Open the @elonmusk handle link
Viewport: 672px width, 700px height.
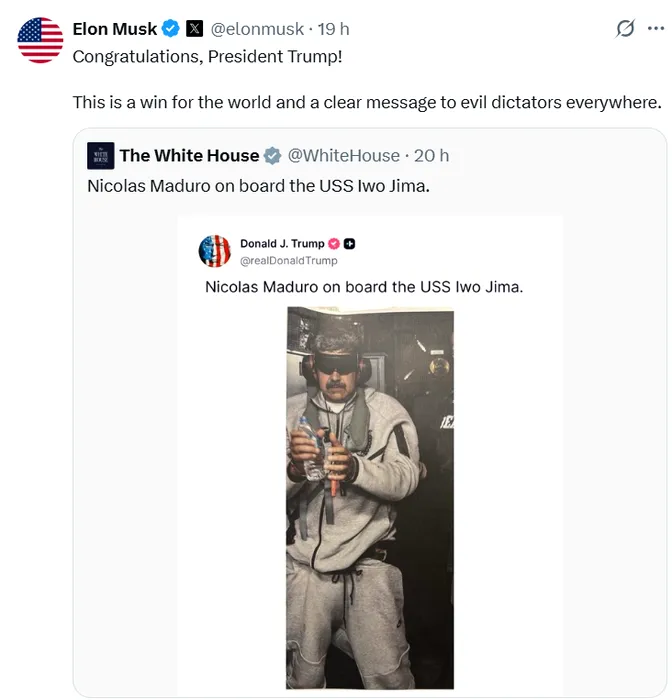257,29
